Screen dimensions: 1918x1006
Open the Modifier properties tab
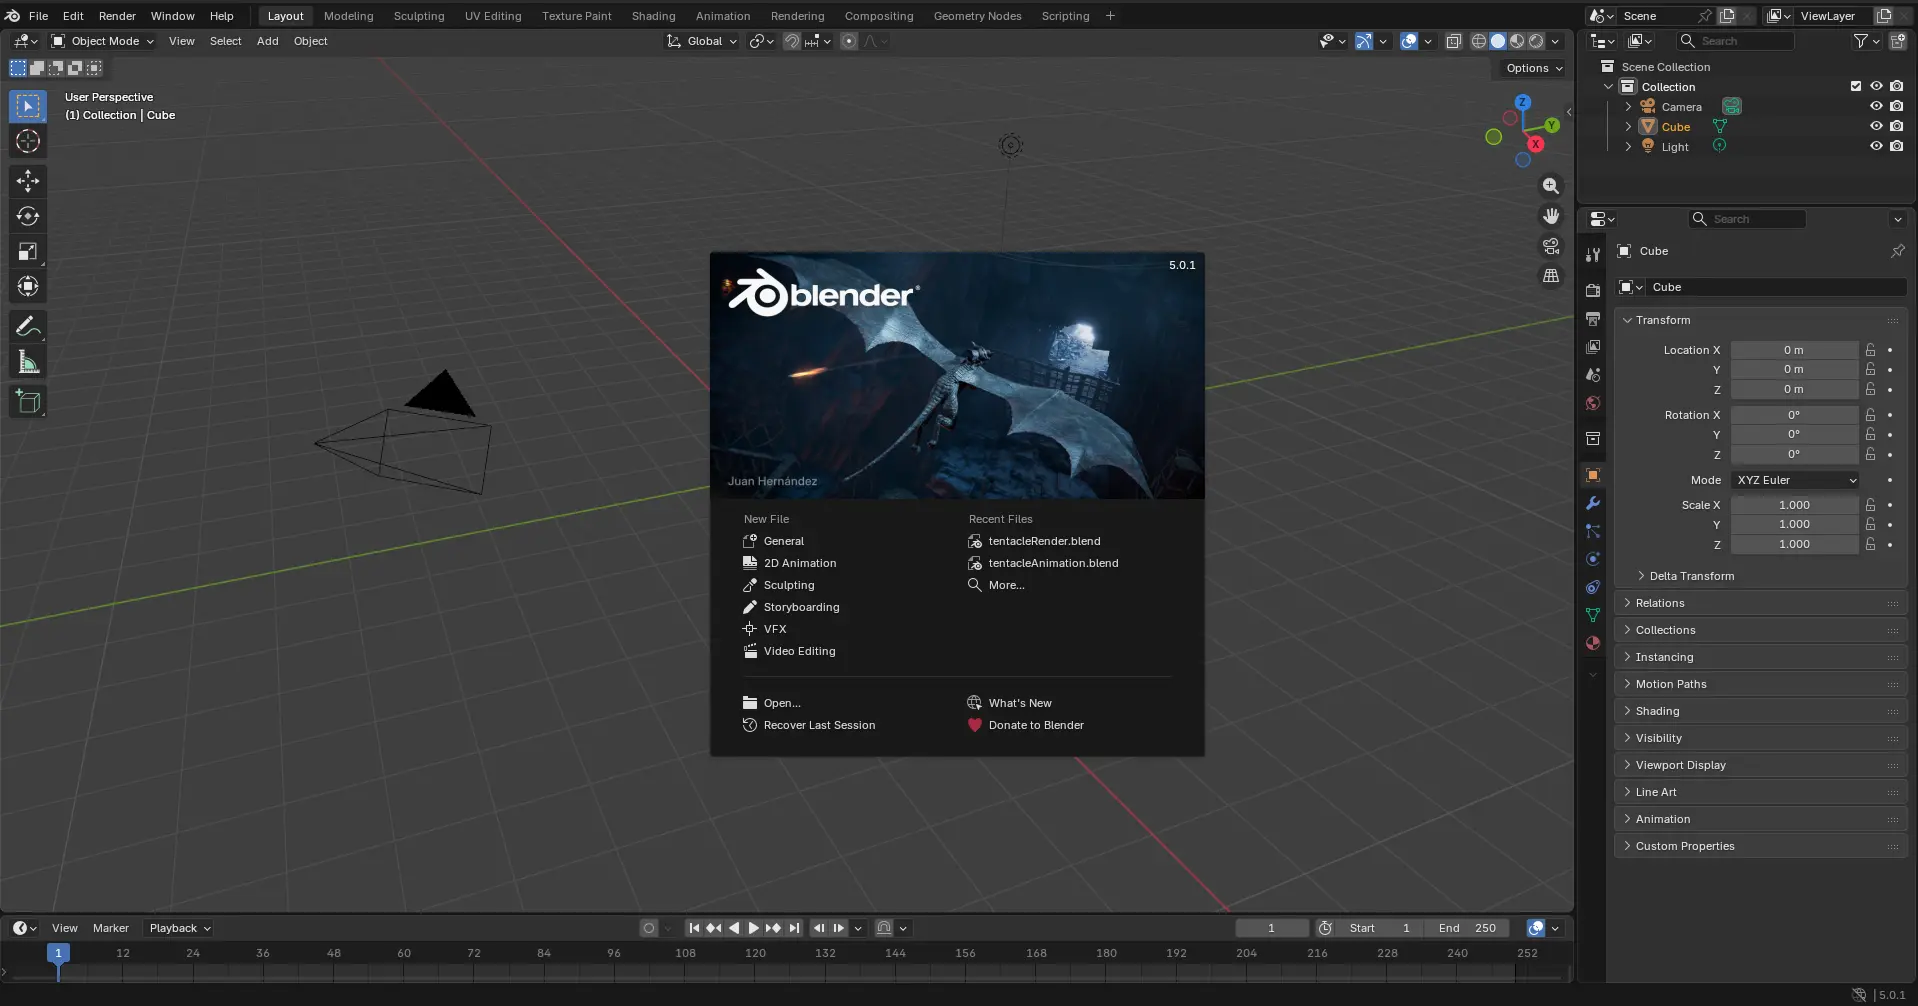[1591, 502]
